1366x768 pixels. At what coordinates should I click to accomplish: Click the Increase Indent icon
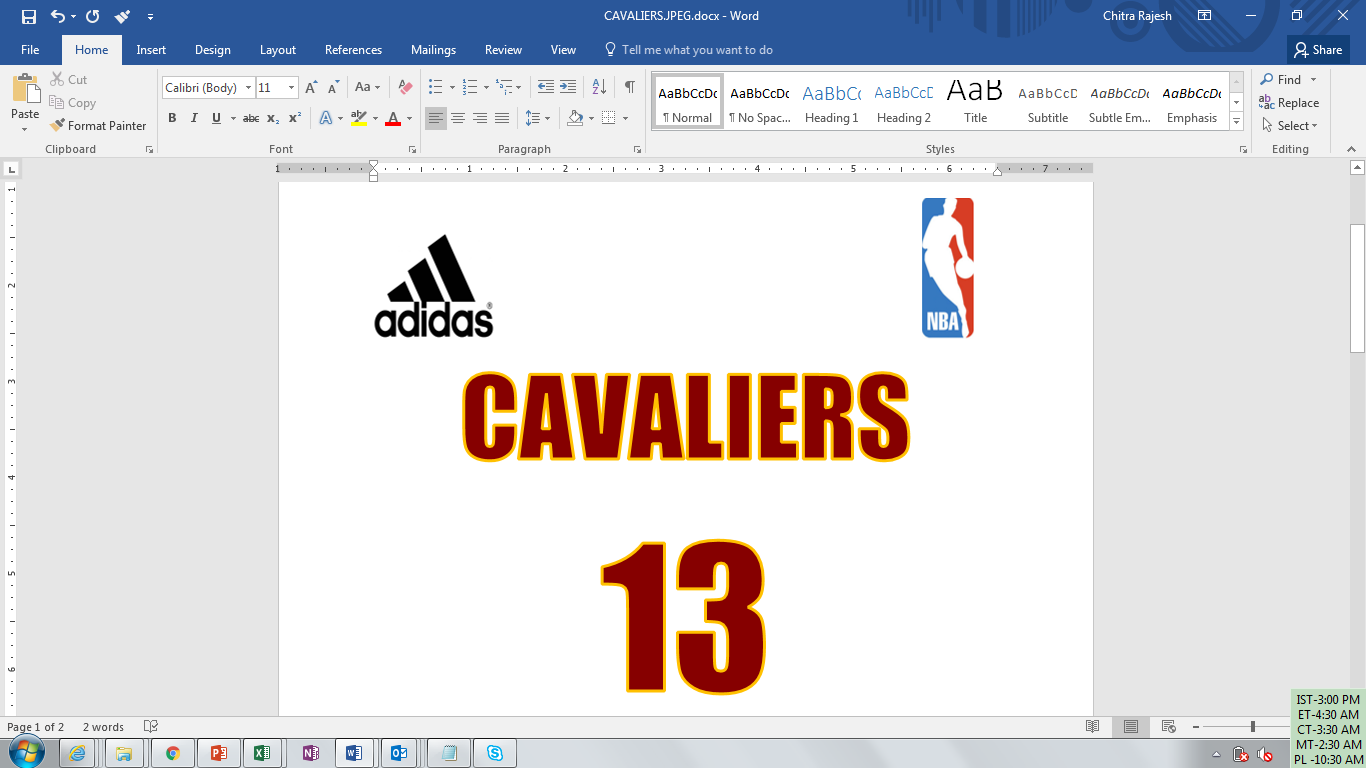[568, 88]
